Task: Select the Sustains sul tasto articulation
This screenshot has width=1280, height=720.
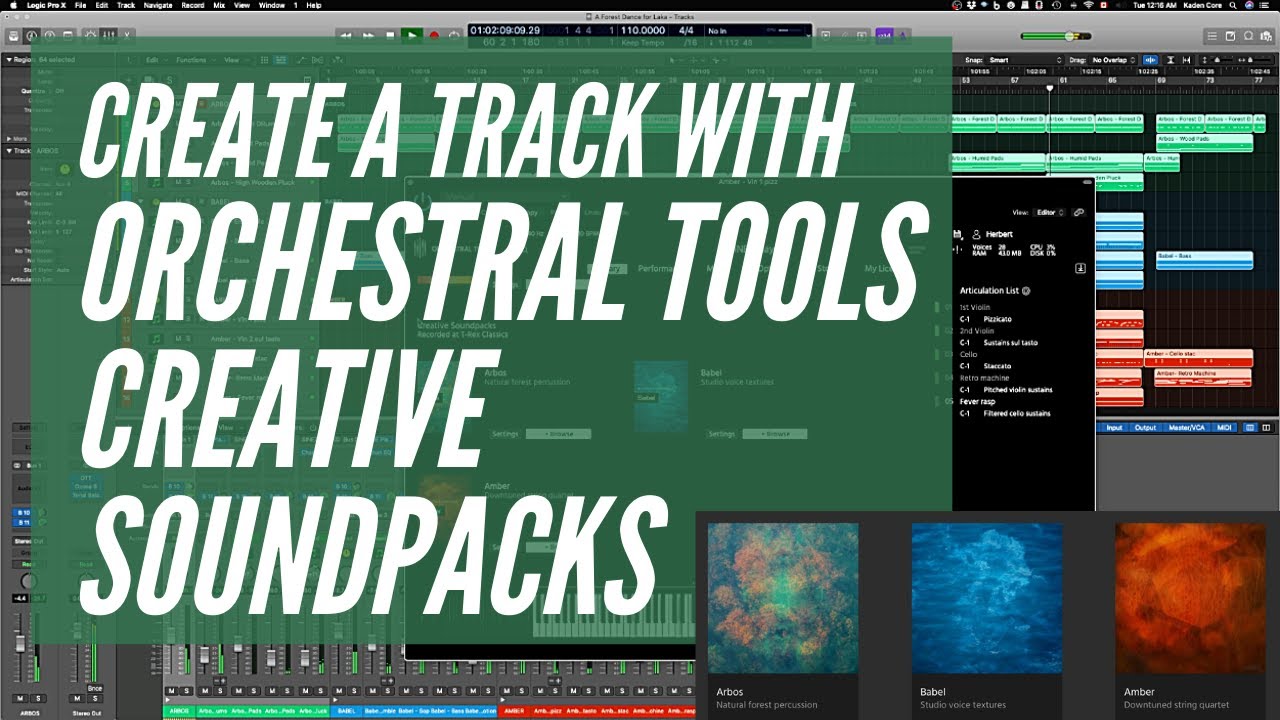Action: click(1010, 342)
